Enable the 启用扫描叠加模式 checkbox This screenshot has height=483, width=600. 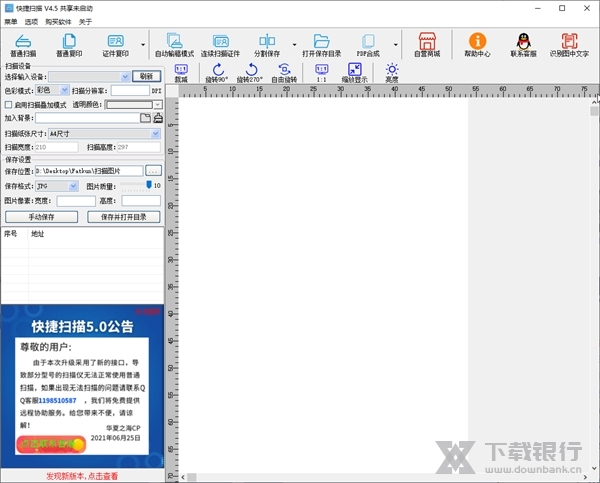pyautogui.click(x=9, y=104)
